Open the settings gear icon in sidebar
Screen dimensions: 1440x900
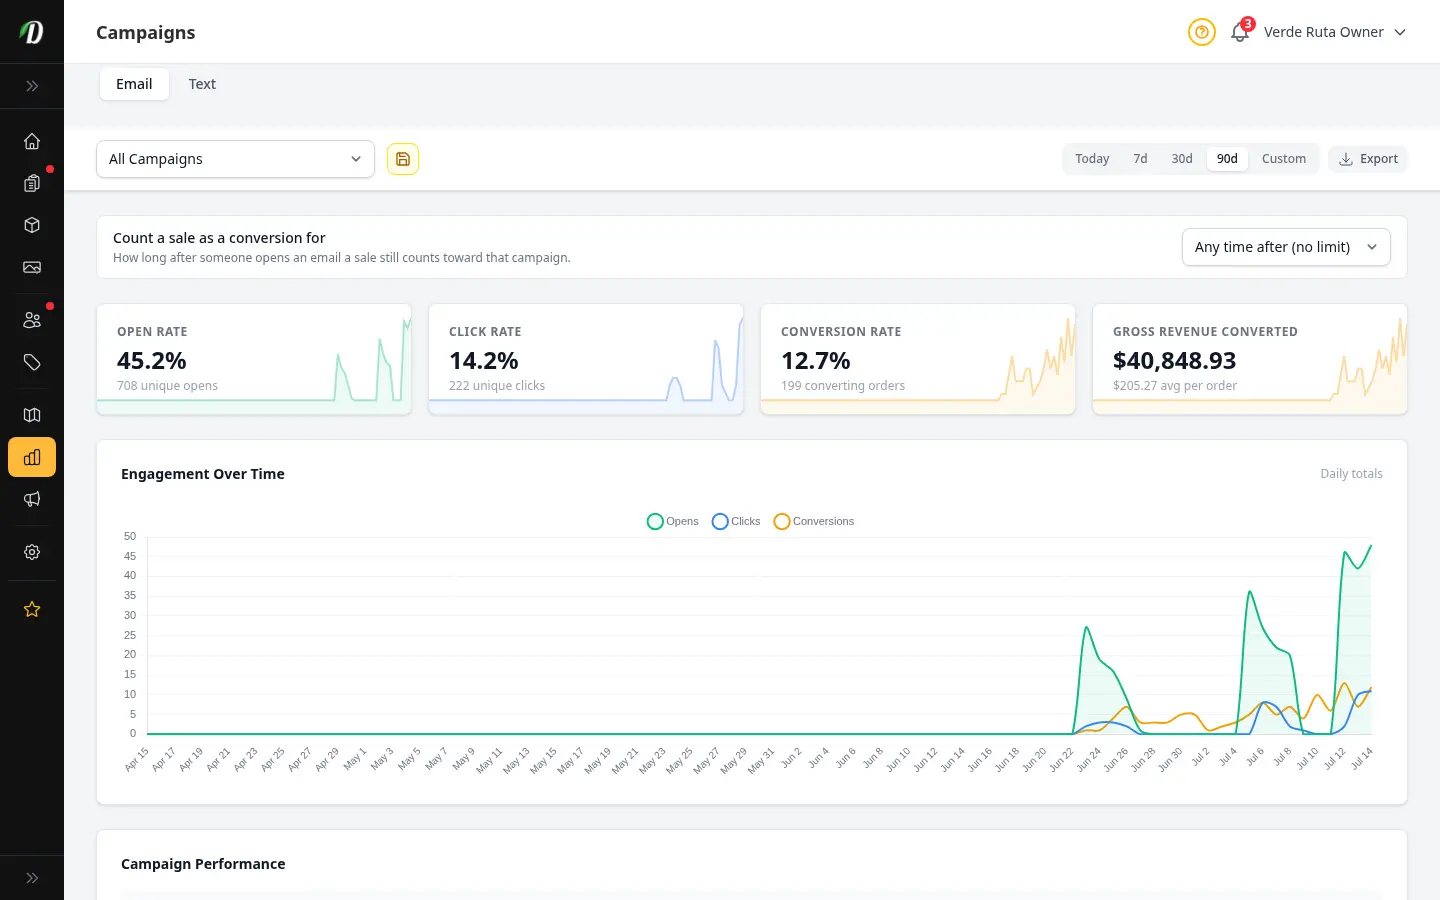click(32, 552)
